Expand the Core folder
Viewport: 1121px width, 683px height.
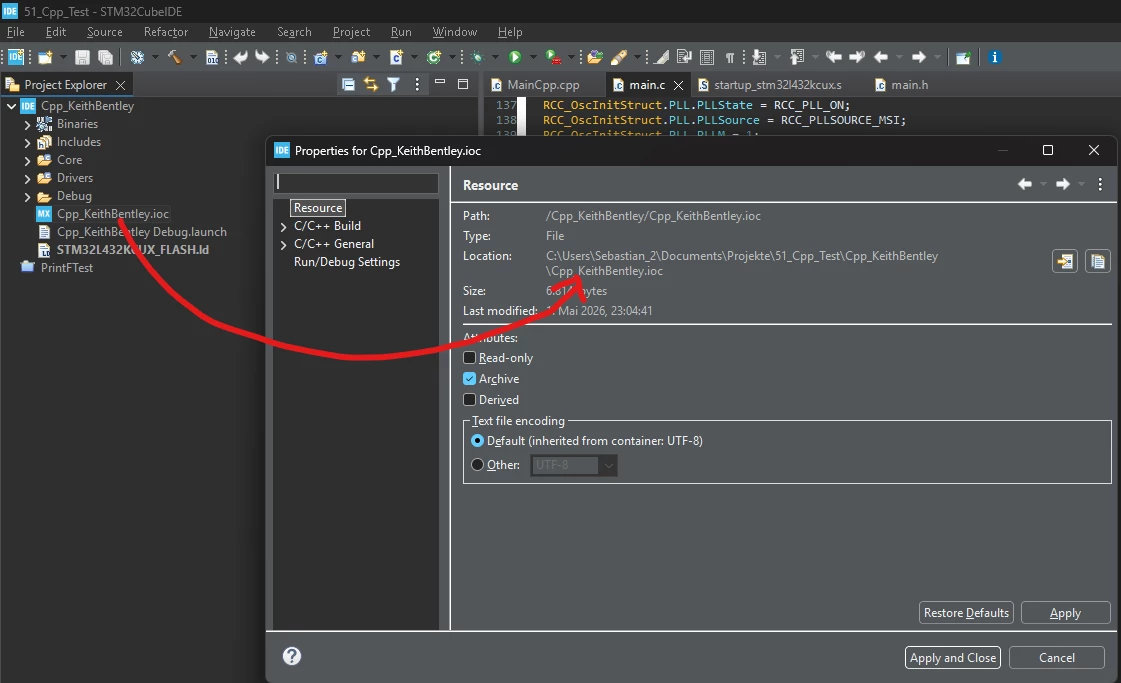pyautogui.click(x=28, y=160)
